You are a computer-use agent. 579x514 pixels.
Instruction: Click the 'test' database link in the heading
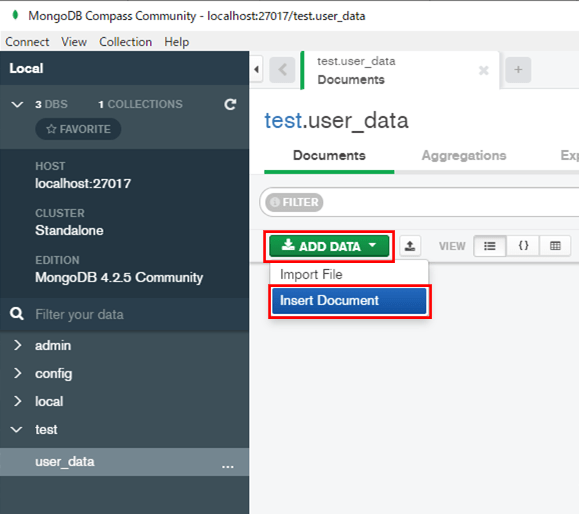[x=283, y=120]
